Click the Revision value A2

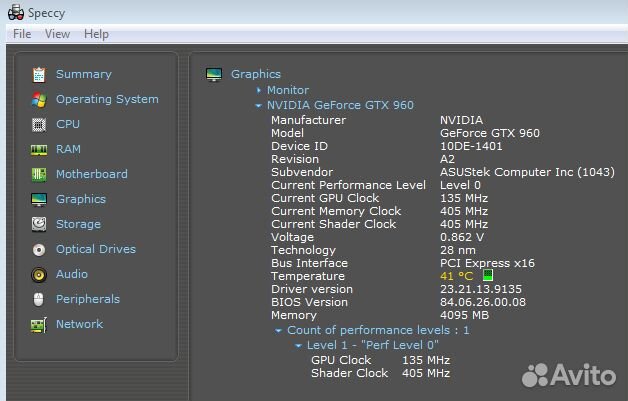click(447, 159)
